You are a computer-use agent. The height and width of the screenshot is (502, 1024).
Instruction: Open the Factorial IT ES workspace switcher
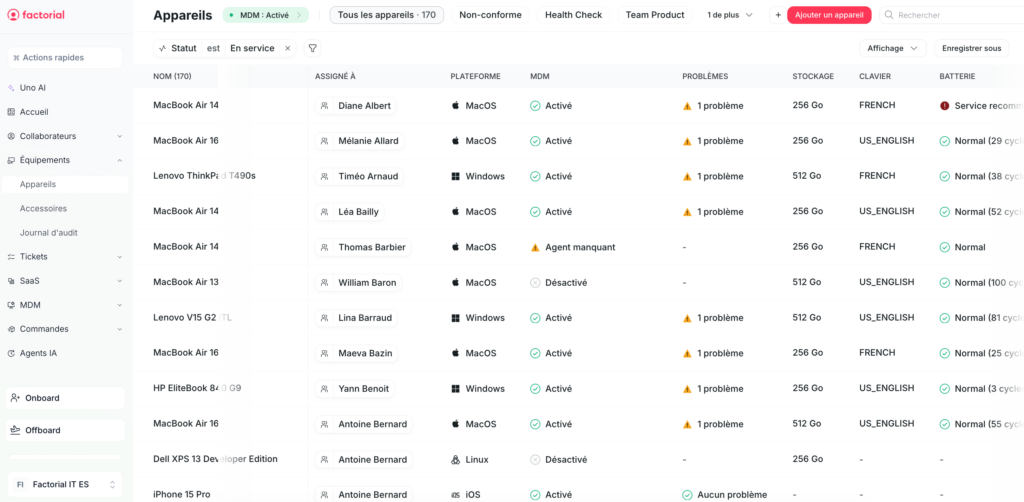(65, 484)
